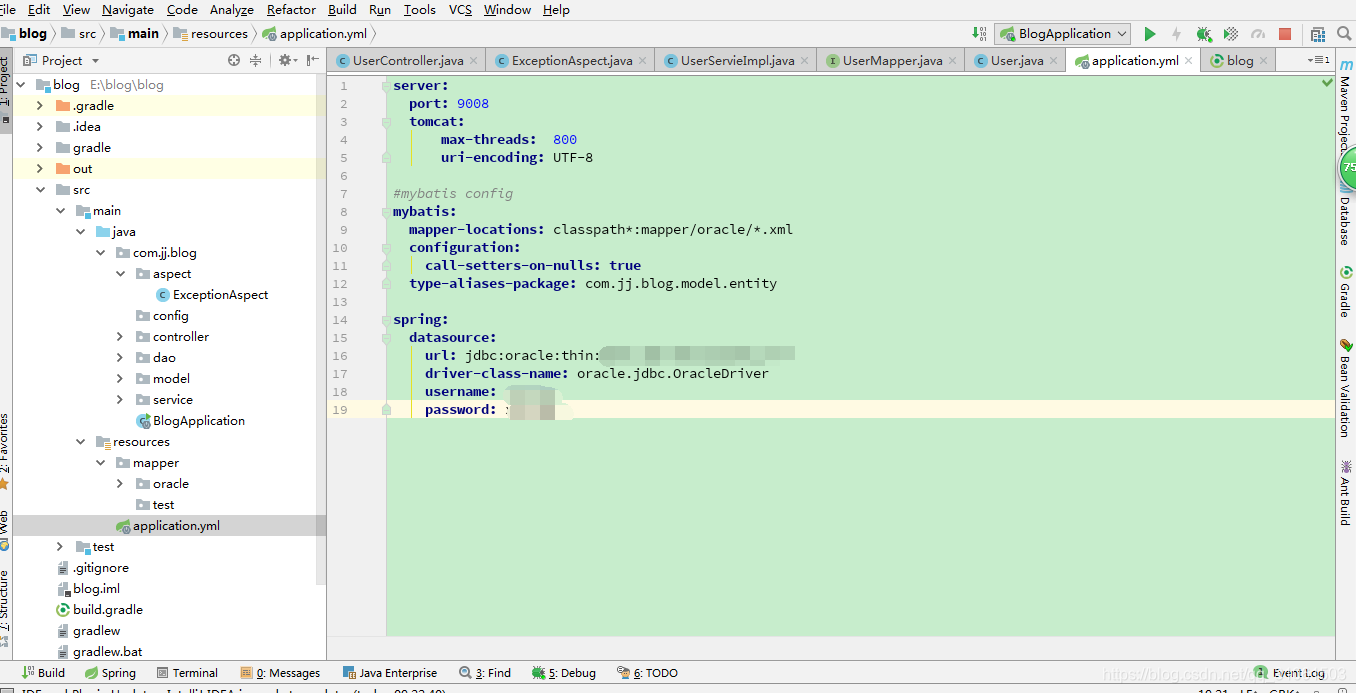This screenshot has width=1356, height=693.
Task: Open Project panel settings gear icon
Action: click(x=286, y=60)
